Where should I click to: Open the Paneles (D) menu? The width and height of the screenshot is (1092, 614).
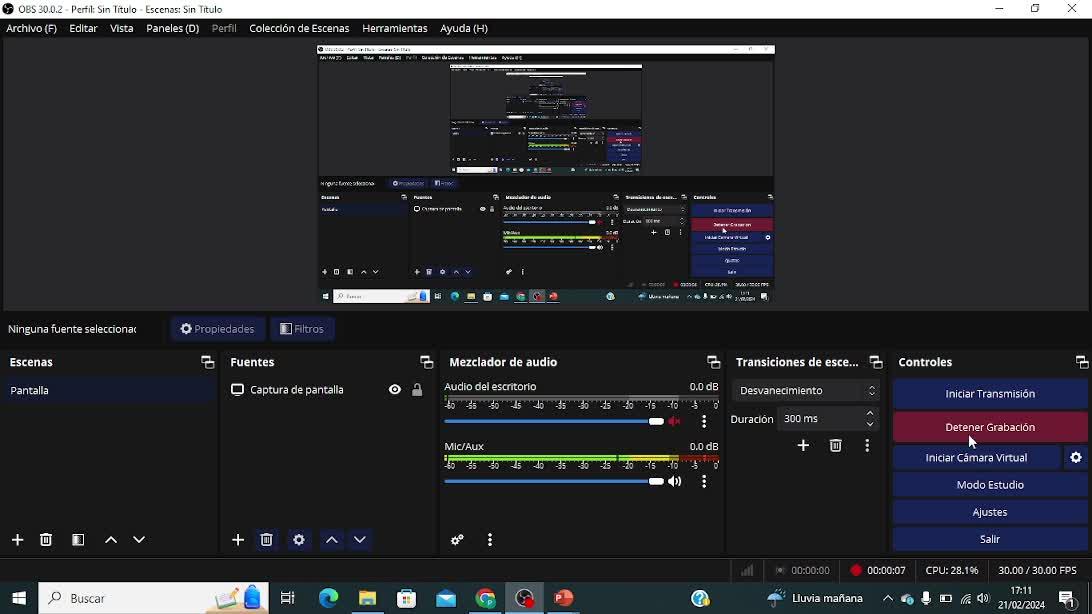click(172, 29)
